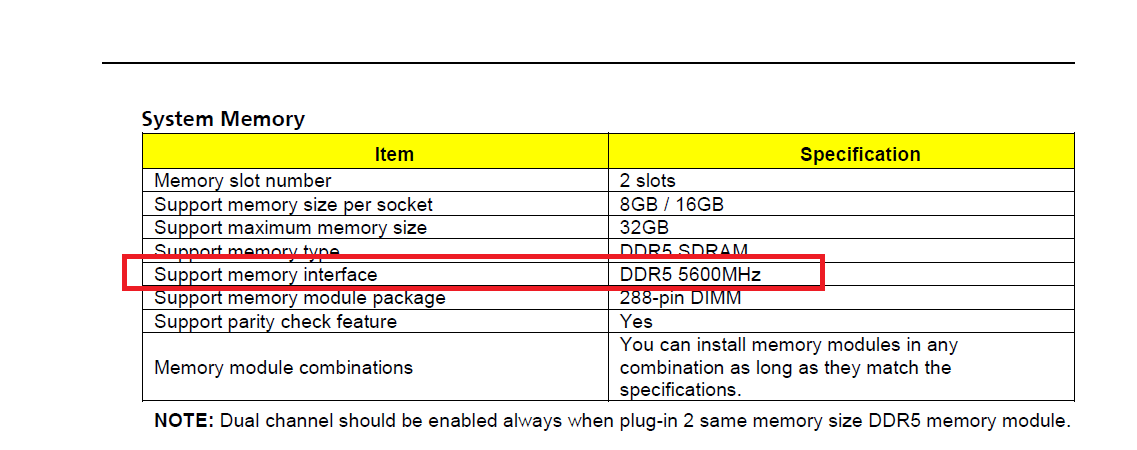Click Support memory type label
The image size is (1137, 450).
point(247,251)
